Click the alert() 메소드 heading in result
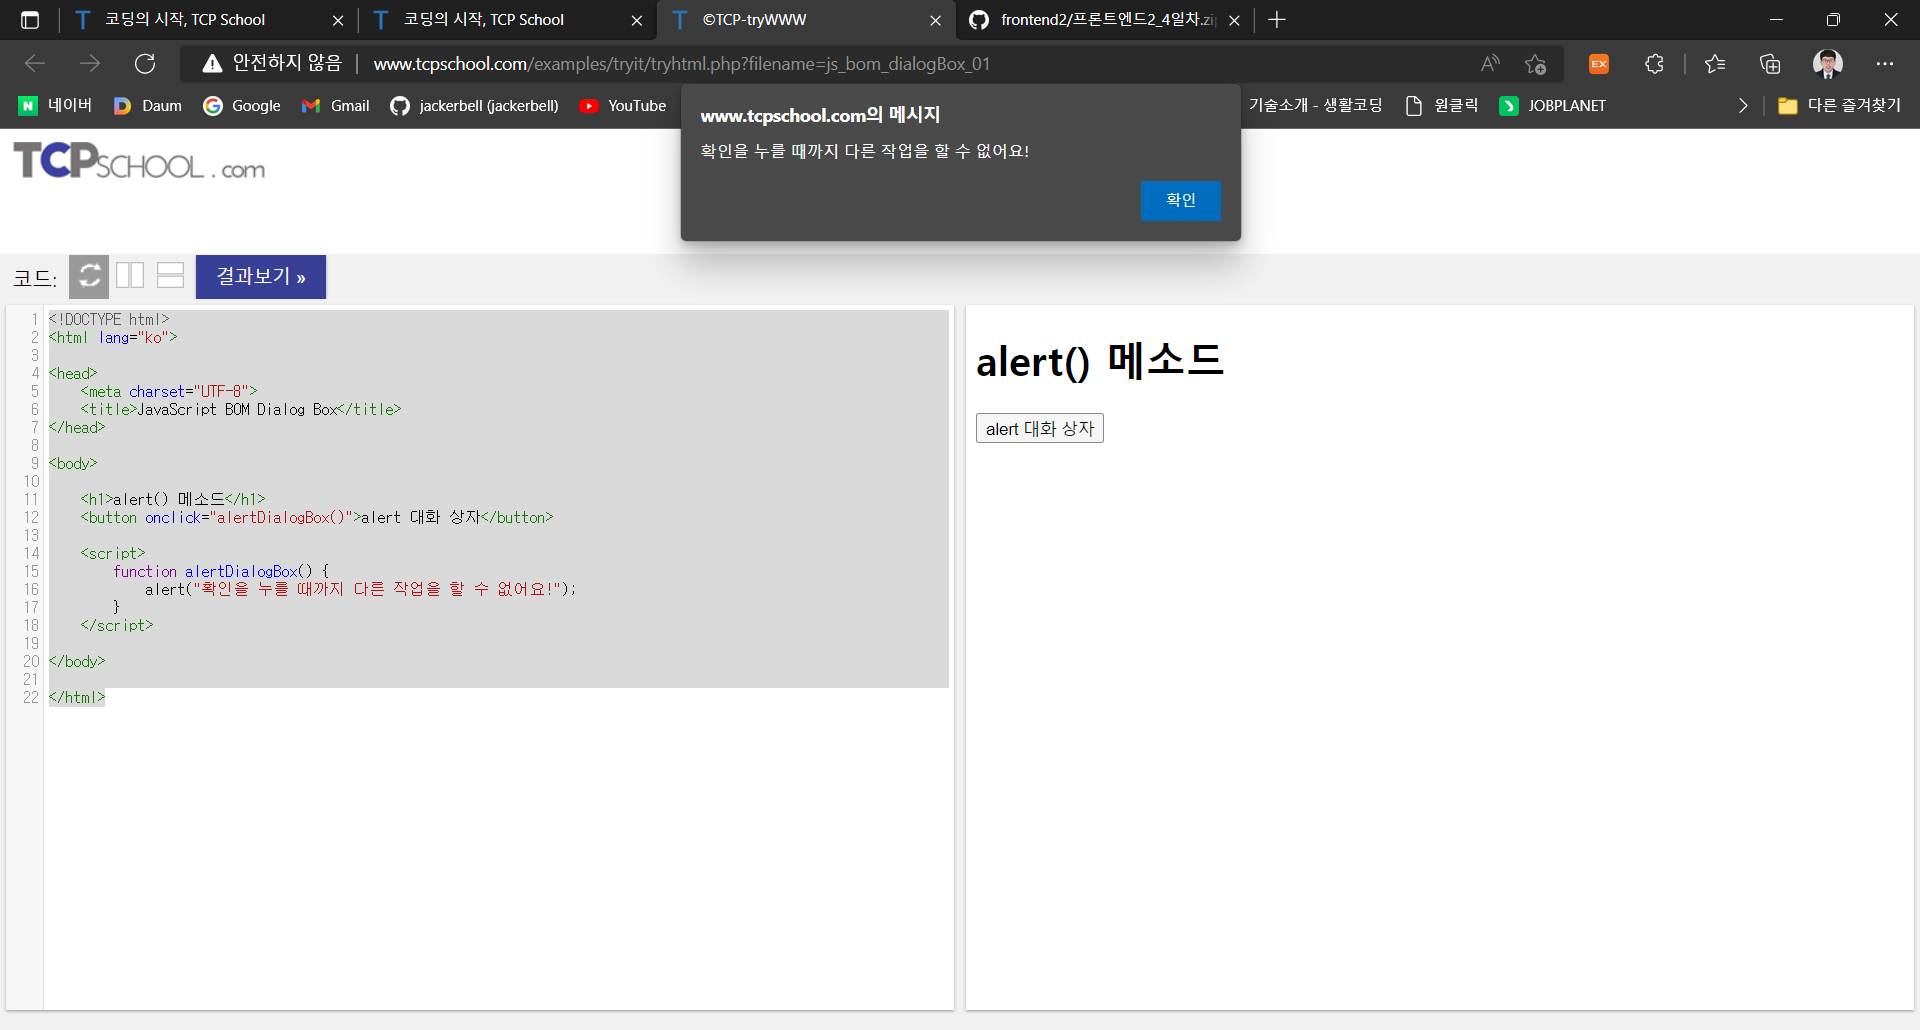Image resolution: width=1920 pixels, height=1030 pixels. click(1100, 361)
